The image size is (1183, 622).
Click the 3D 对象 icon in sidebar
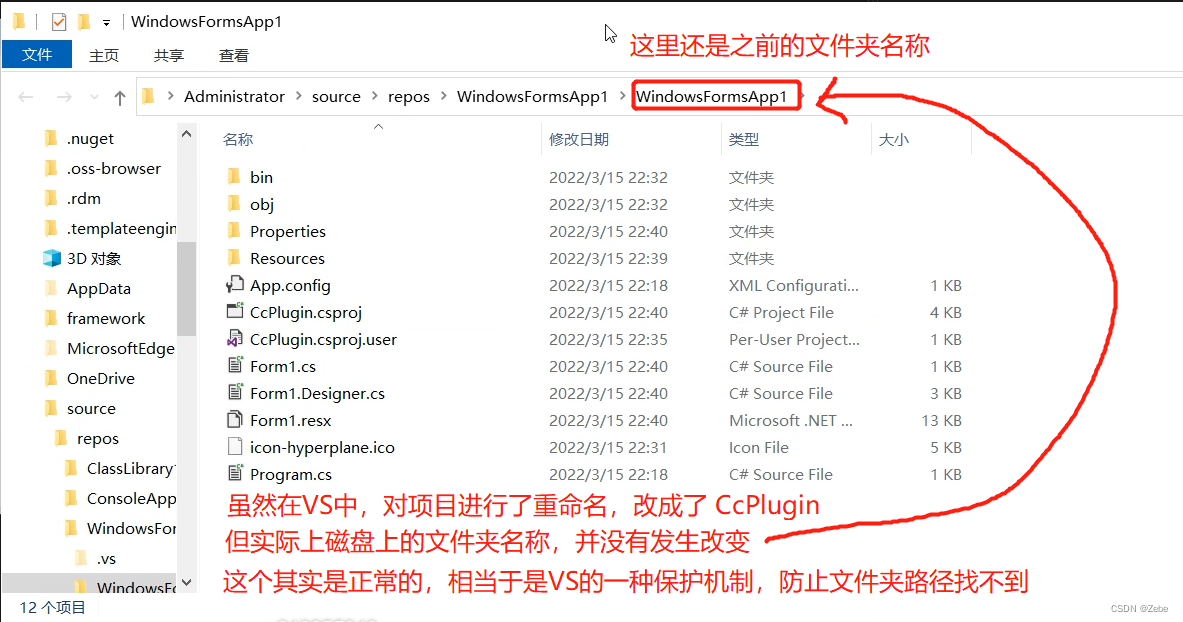[51, 258]
